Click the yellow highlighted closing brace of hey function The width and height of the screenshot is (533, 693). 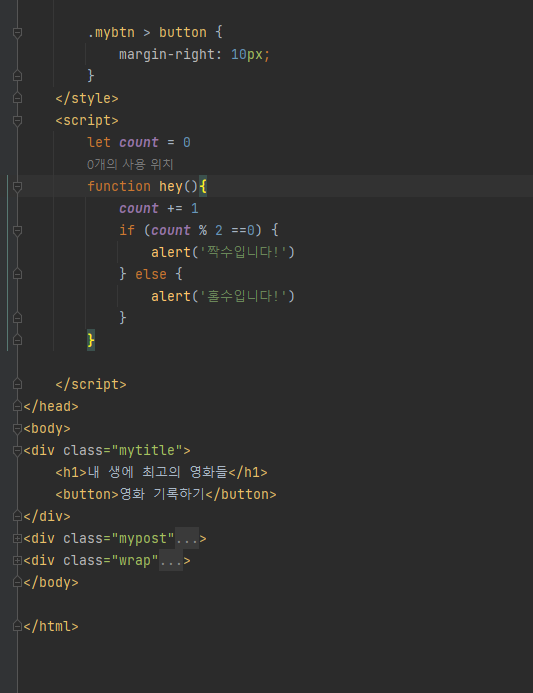[91, 340]
